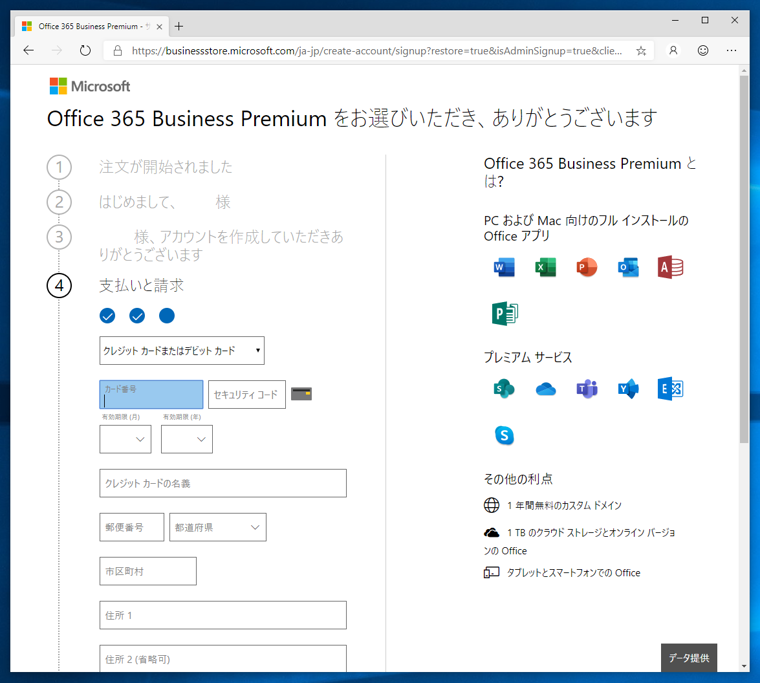Click the cloud storage benefit icon
760x683 pixels.
(491, 533)
